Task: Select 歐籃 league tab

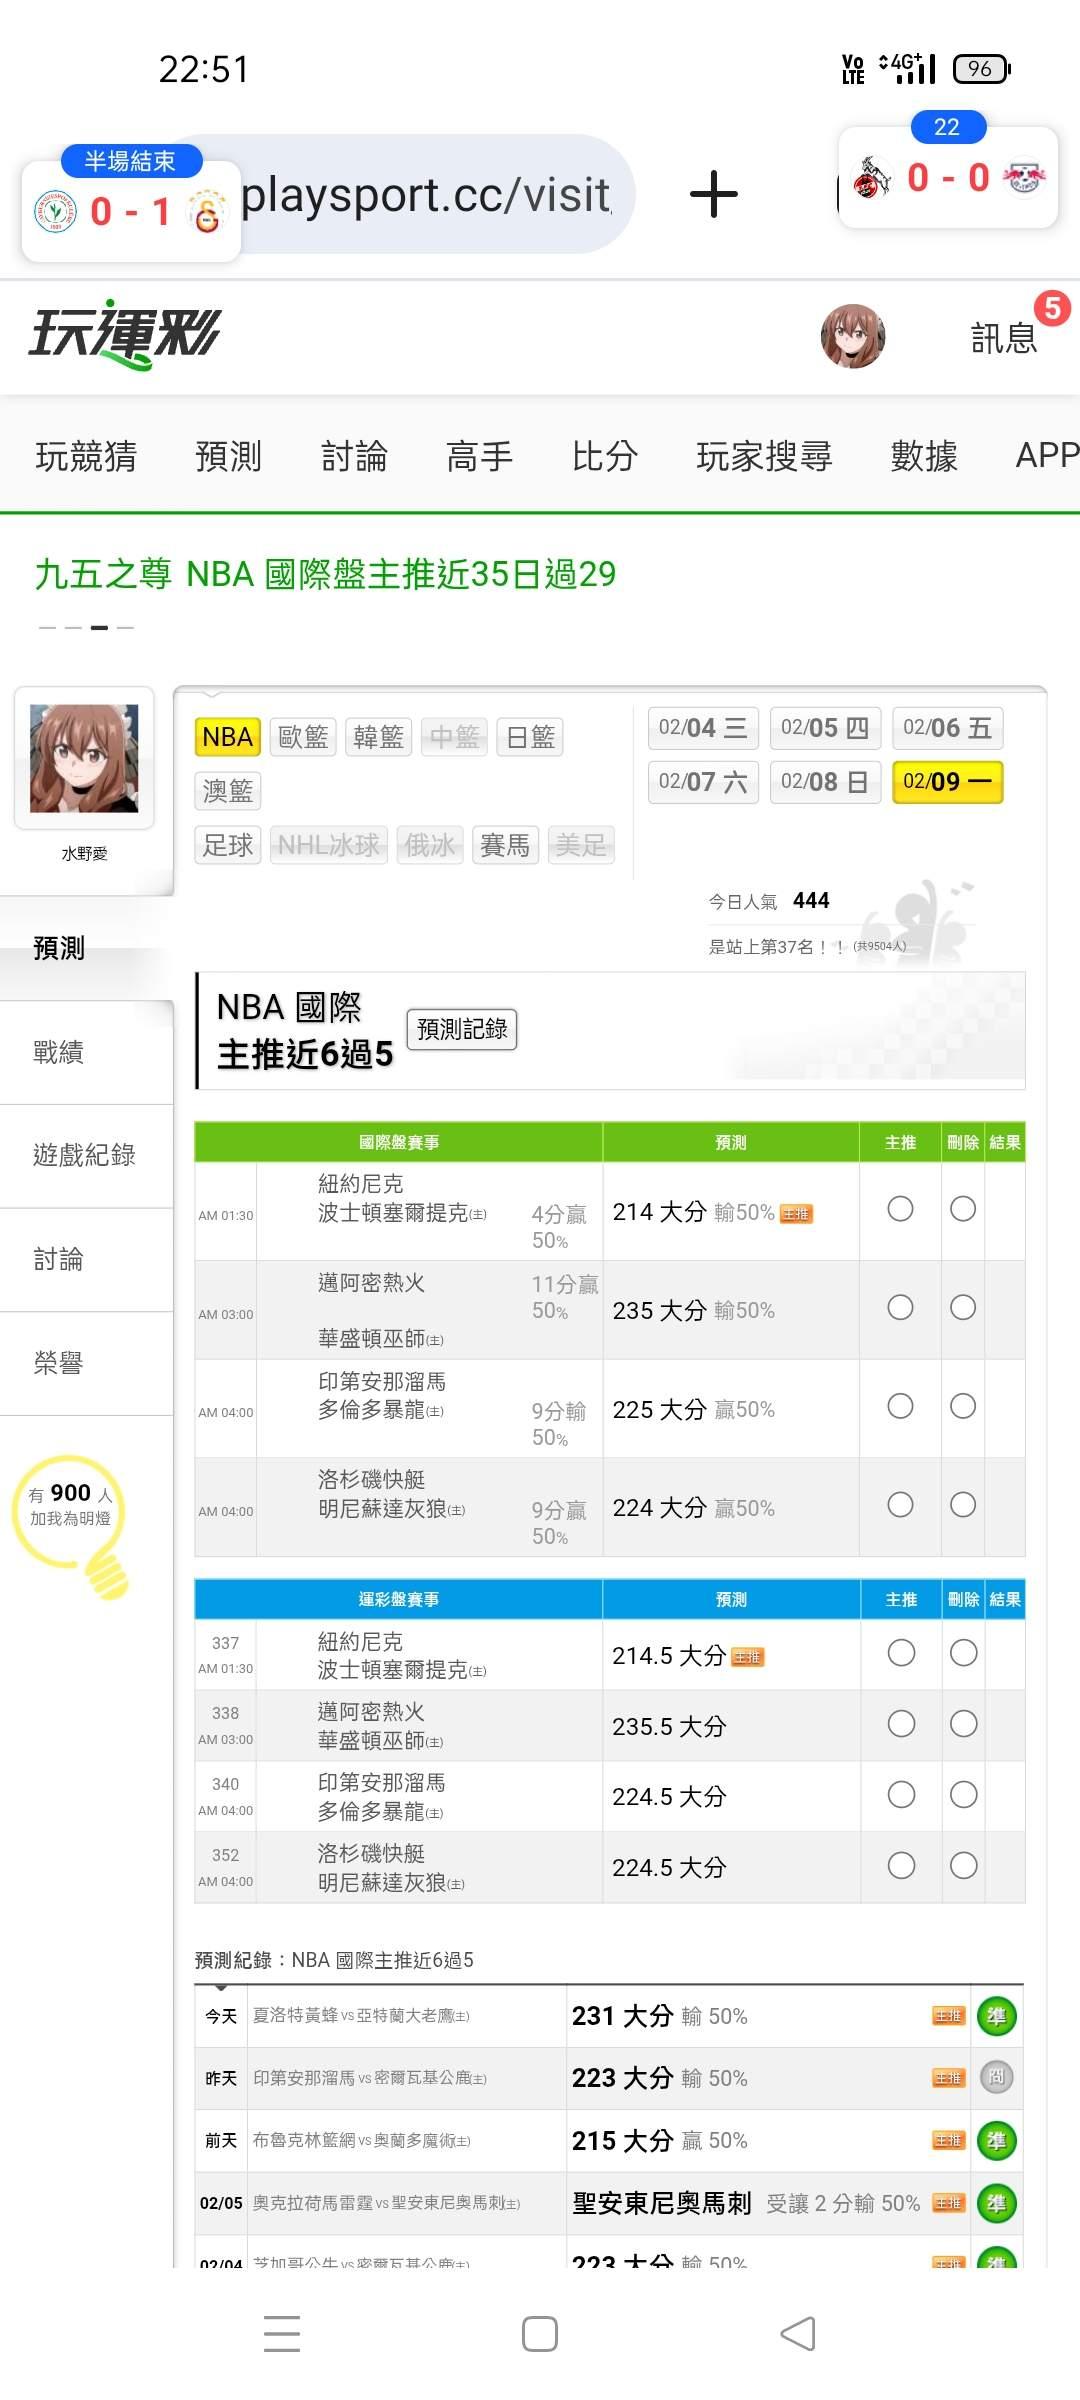Action: click(303, 737)
